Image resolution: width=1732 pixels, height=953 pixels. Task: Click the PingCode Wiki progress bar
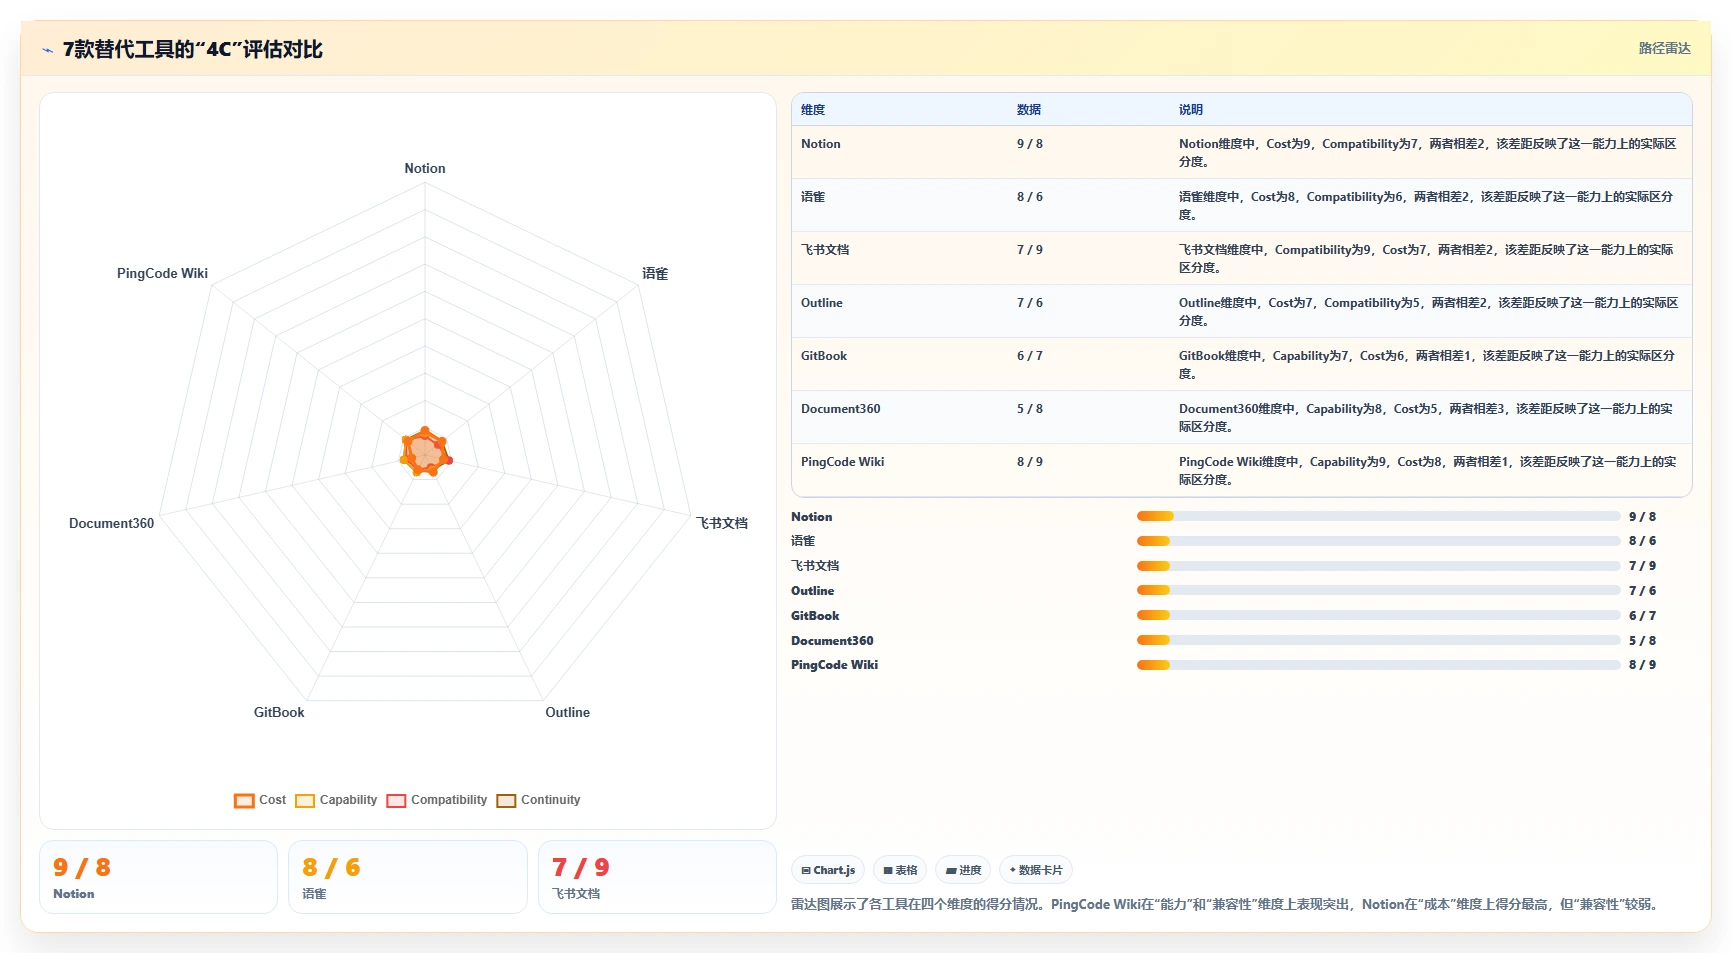click(x=1378, y=665)
